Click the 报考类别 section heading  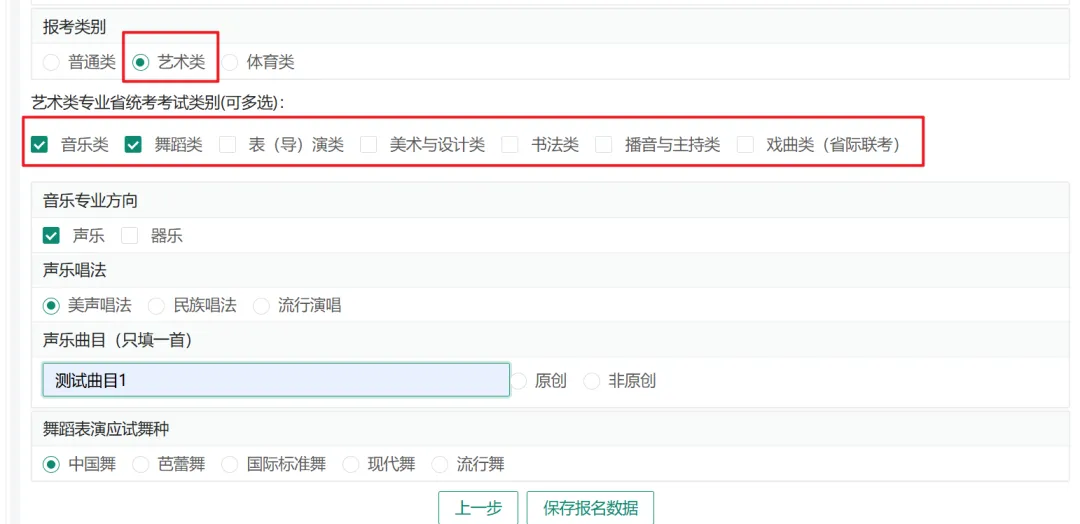tap(74, 28)
